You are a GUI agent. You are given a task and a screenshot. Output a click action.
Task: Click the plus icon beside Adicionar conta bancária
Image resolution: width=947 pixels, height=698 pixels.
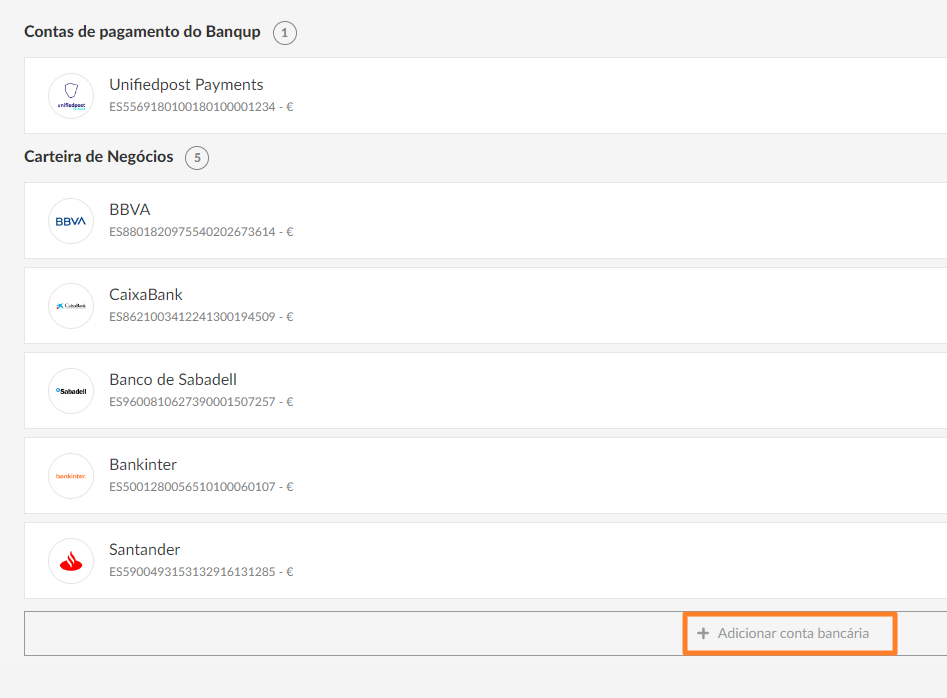[x=702, y=633]
